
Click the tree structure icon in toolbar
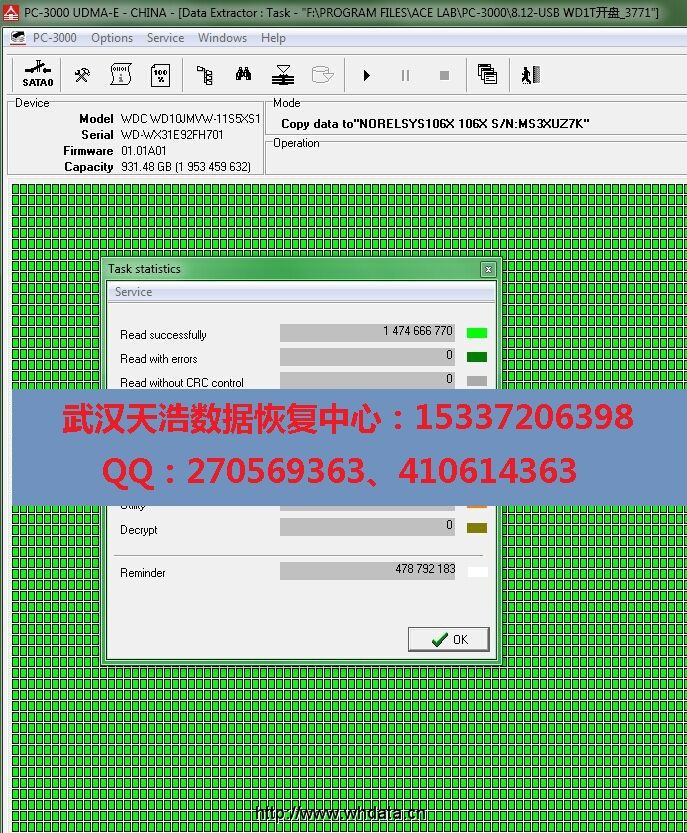tap(205, 75)
